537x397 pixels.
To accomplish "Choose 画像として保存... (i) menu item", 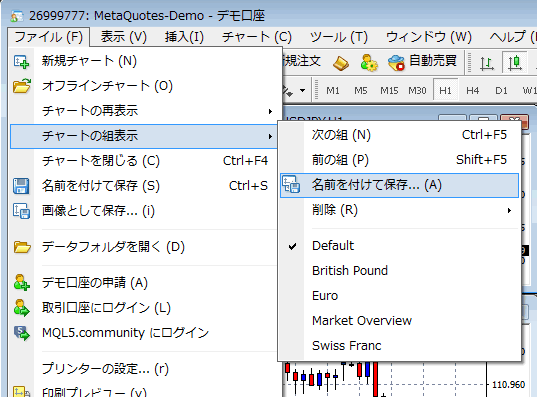I will (x=143, y=211).
